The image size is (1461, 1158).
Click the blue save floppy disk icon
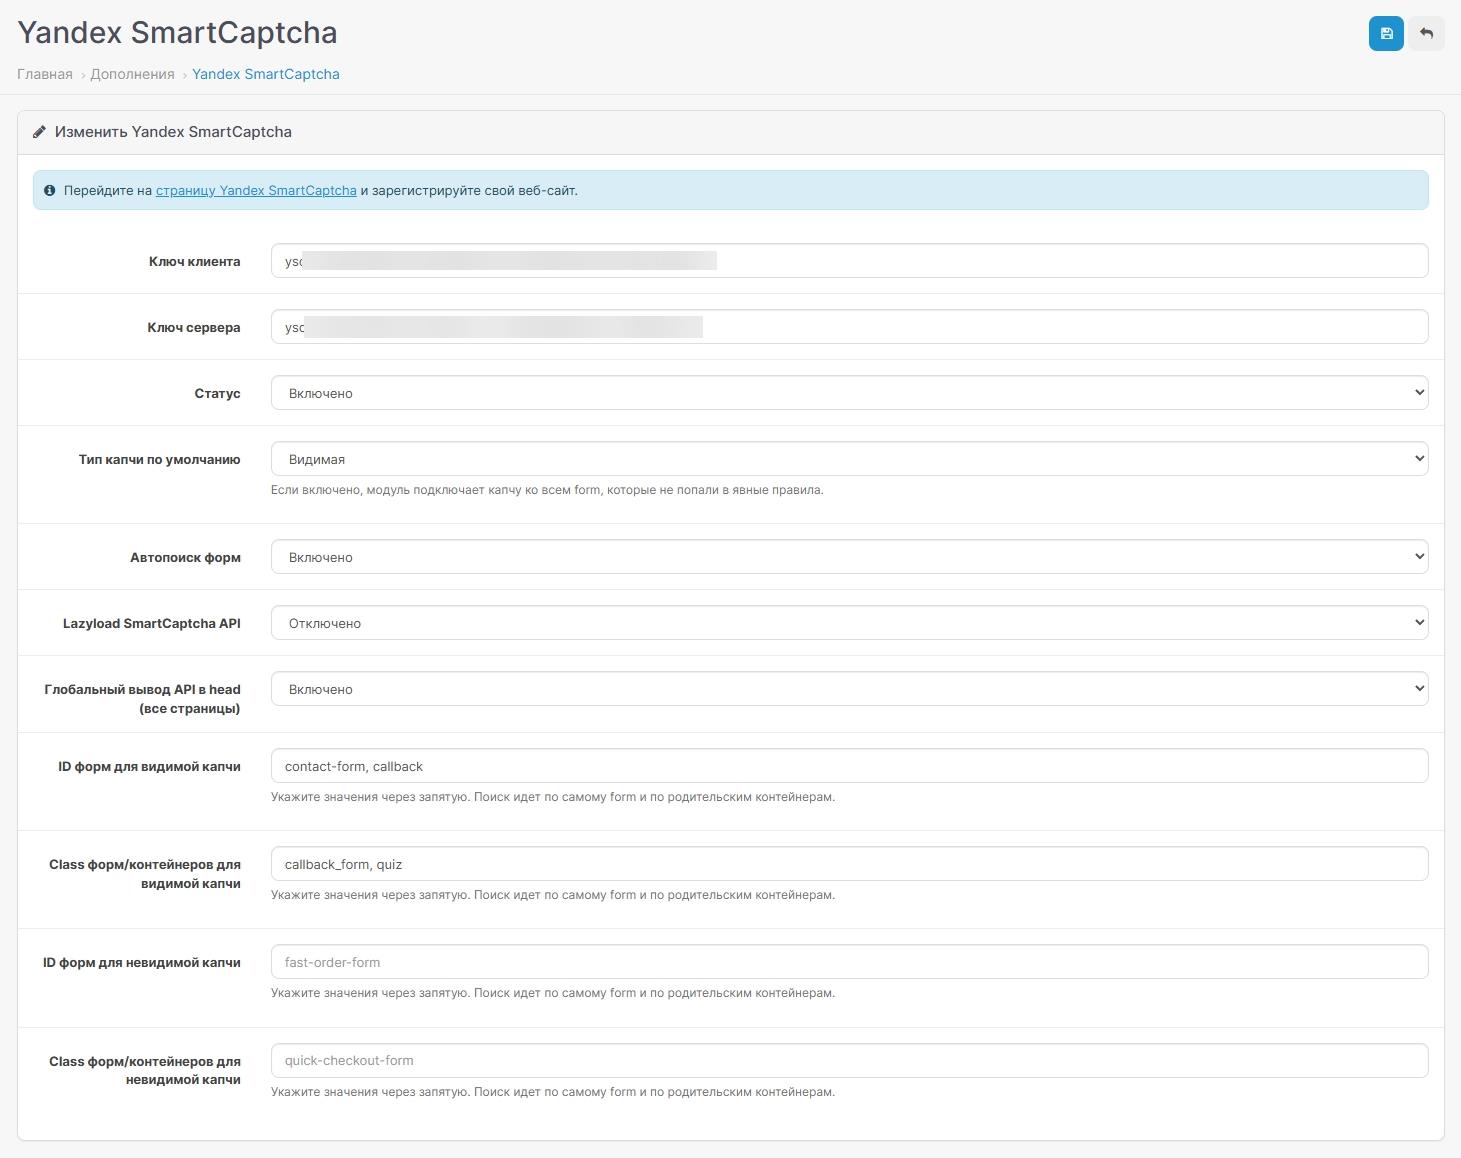(1386, 33)
